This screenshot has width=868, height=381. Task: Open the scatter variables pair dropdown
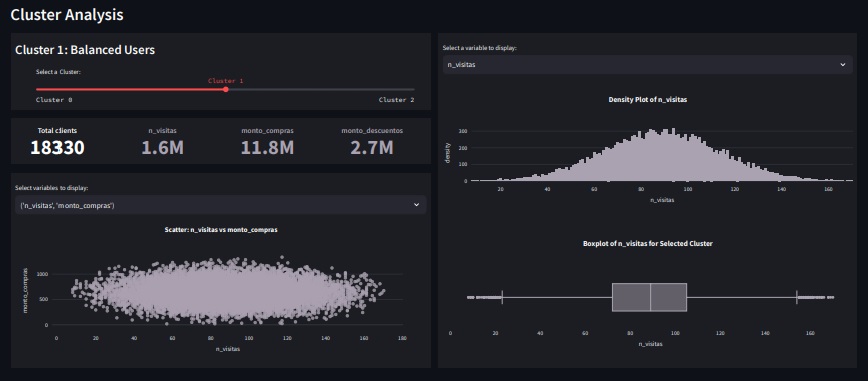[x=221, y=205]
